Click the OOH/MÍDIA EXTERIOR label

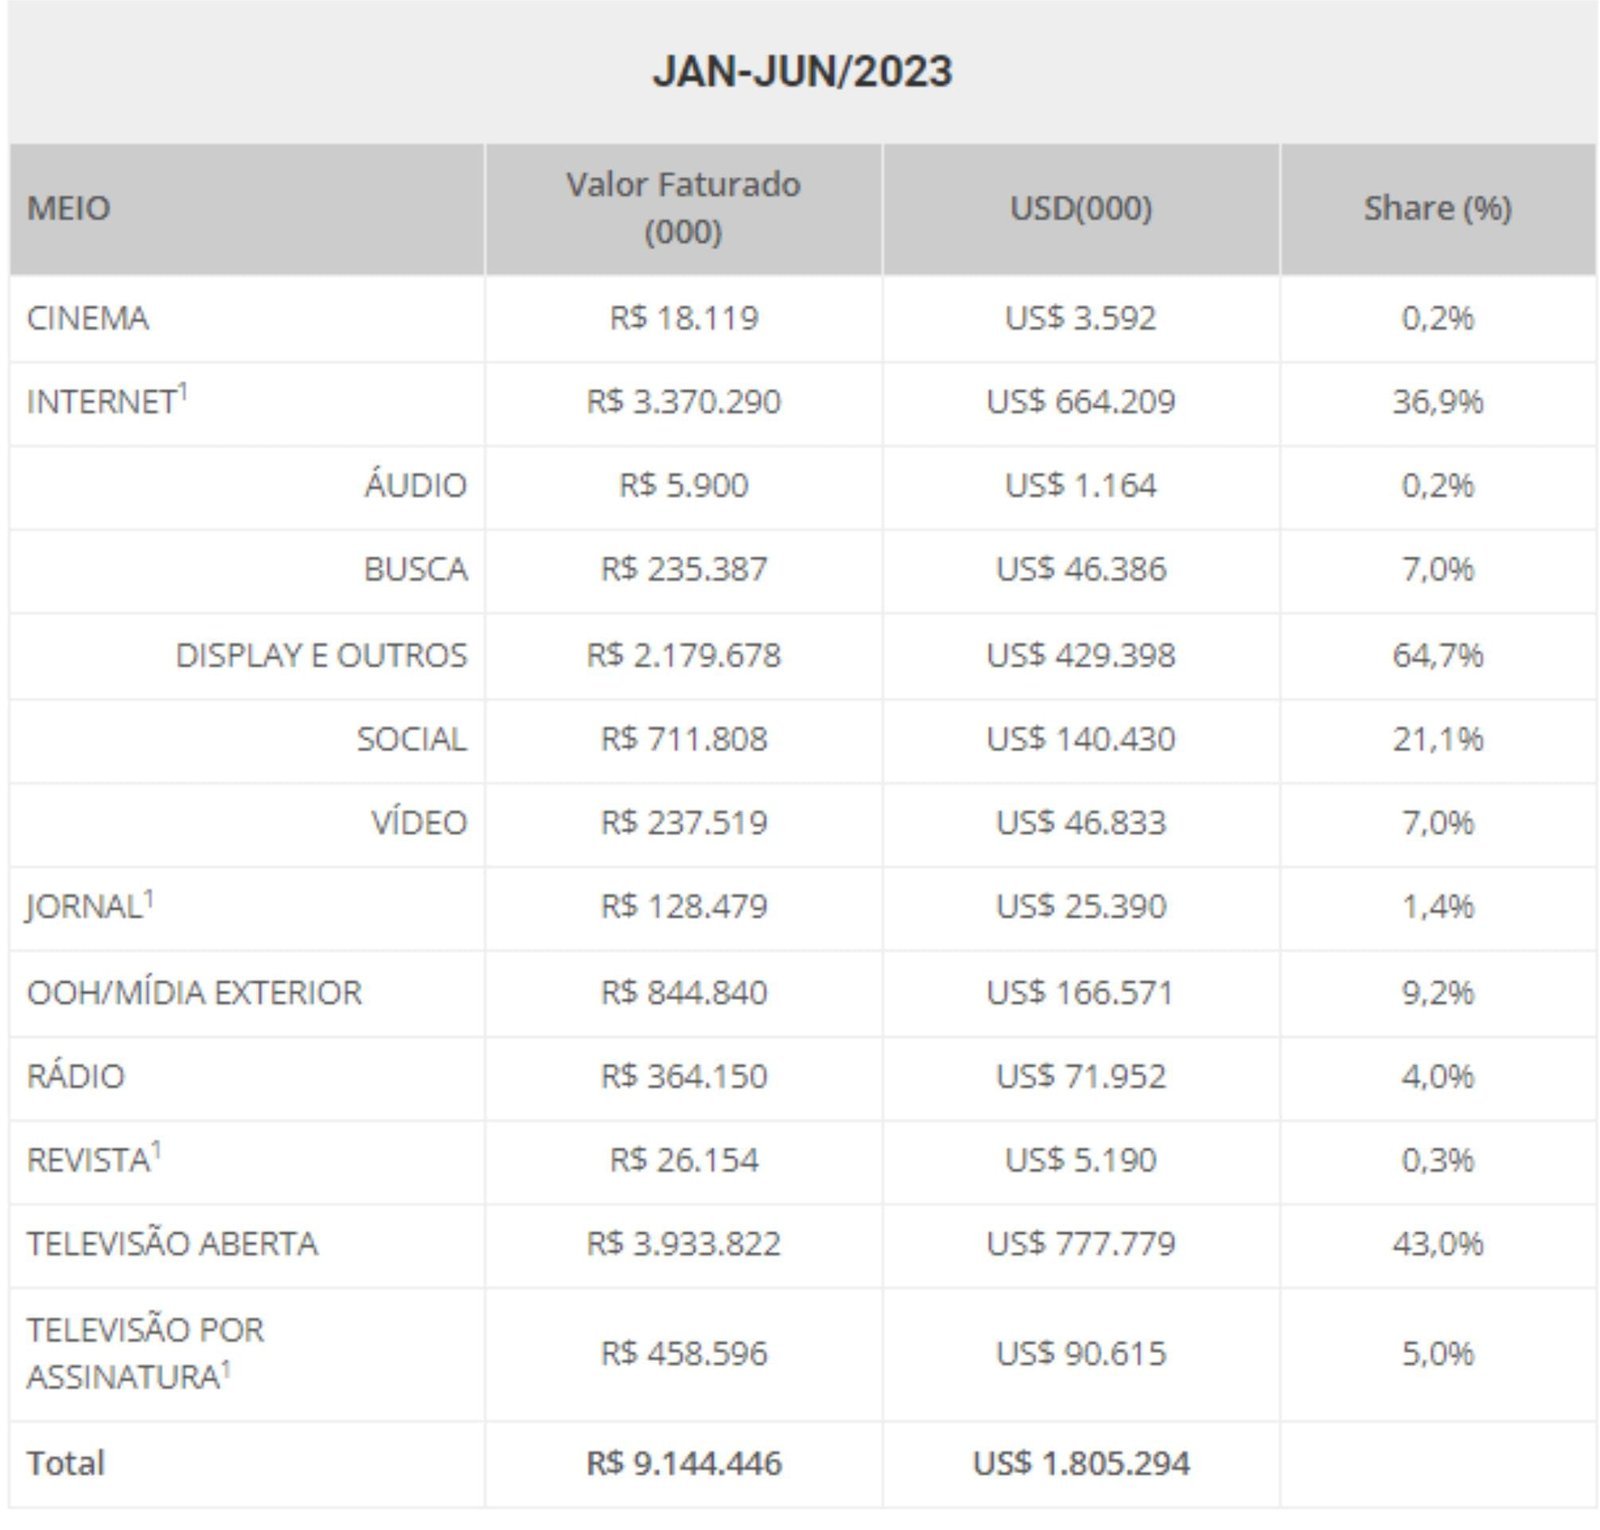(x=194, y=992)
